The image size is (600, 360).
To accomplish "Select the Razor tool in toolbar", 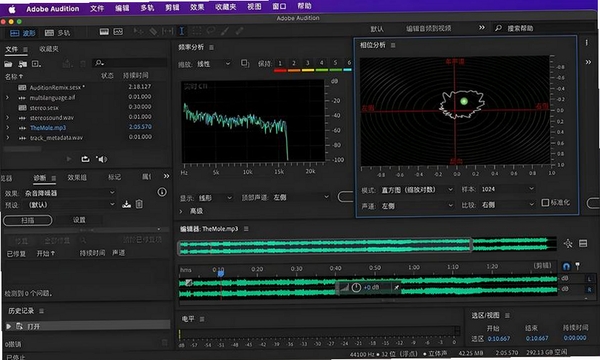I will point(153,31).
